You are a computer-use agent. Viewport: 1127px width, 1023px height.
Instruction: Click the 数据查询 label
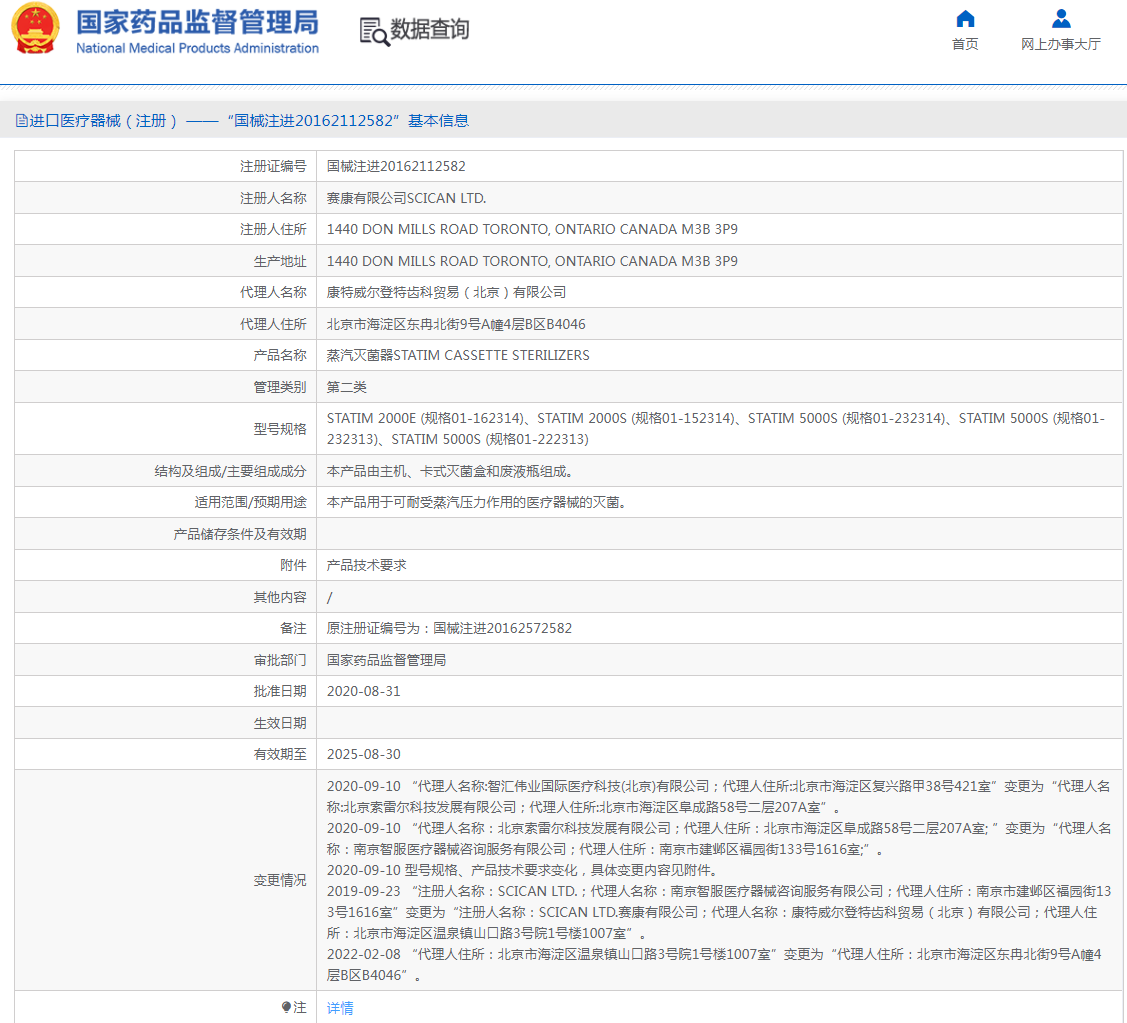430,31
